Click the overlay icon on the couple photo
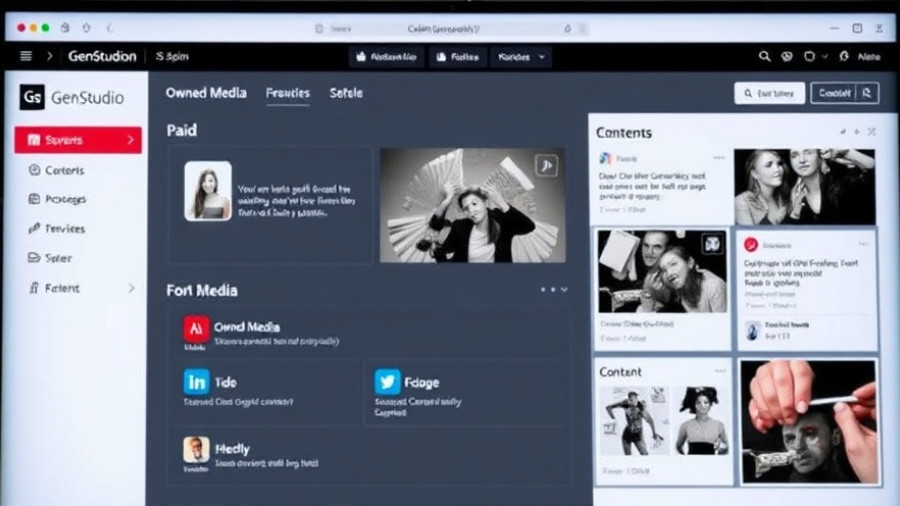The width and height of the screenshot is (900, 506). [x=711, y=244]
